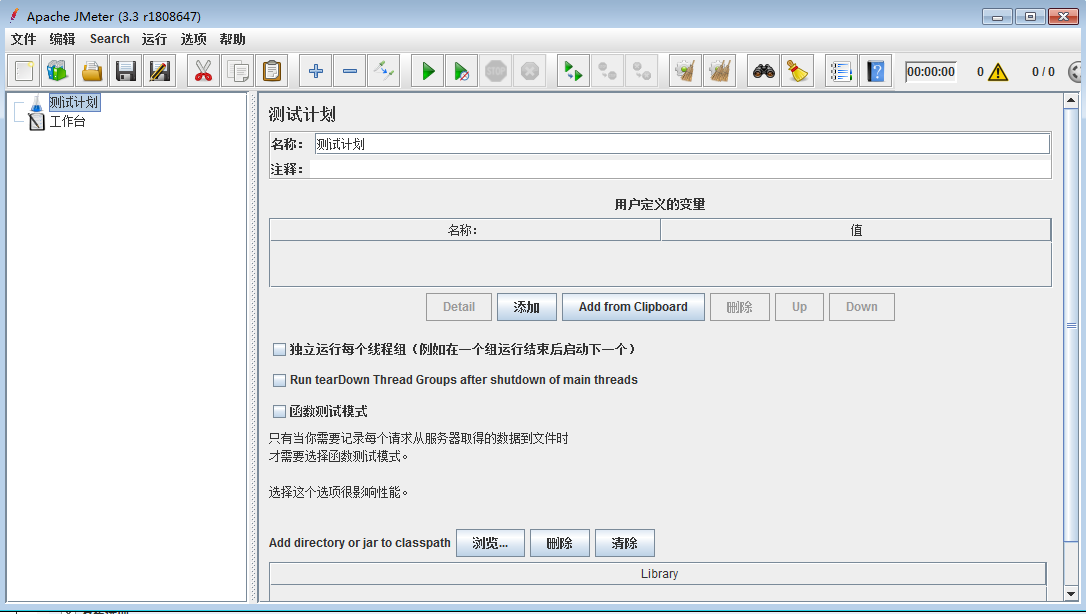Open the Templates icon in toolbar
The height and width of the screenshot is (614, 1086).
(58, 71)
